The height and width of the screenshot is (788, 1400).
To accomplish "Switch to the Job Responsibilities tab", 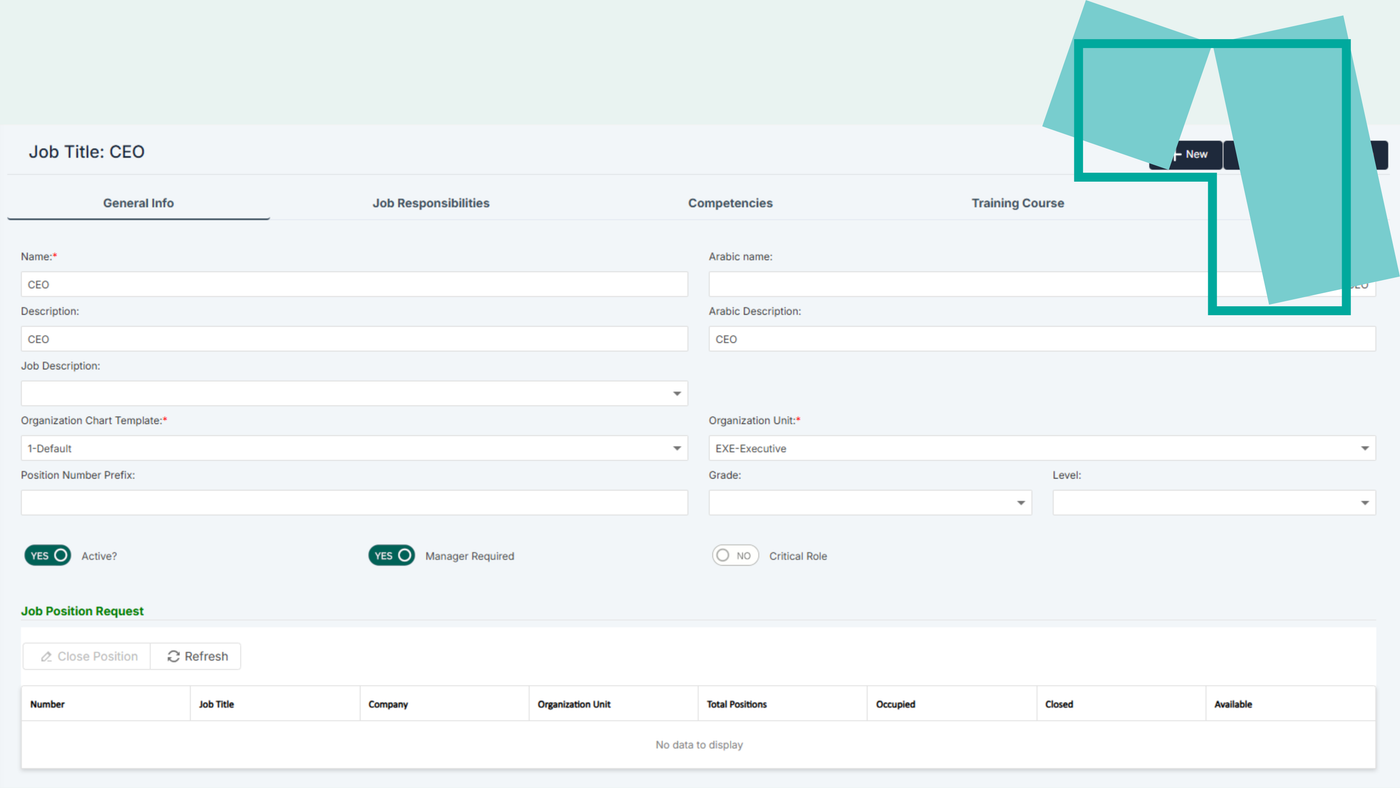I will click(x=431, y=203).
